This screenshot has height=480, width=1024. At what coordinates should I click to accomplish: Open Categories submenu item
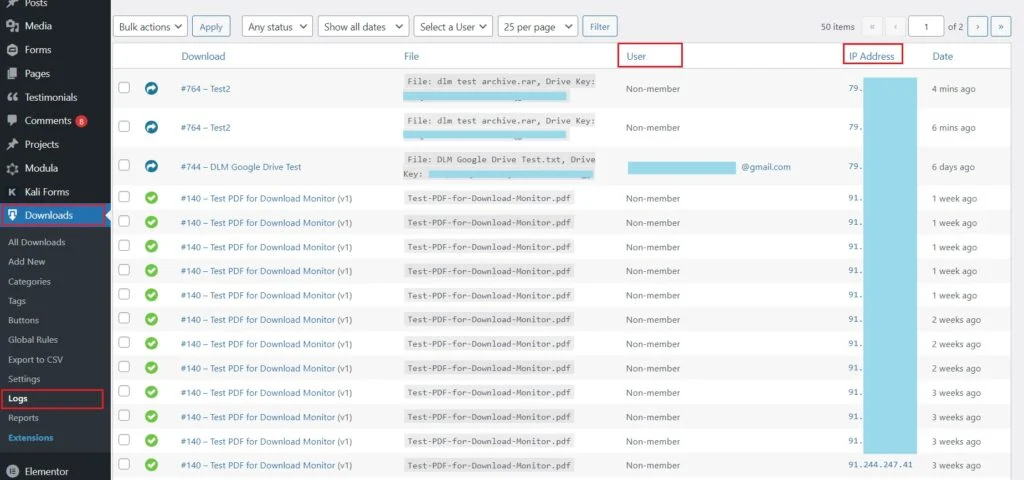[x=29, y=281]
